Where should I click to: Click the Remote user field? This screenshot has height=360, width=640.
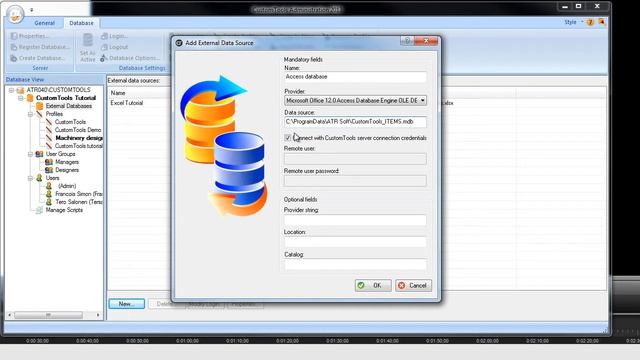point(355,159)
